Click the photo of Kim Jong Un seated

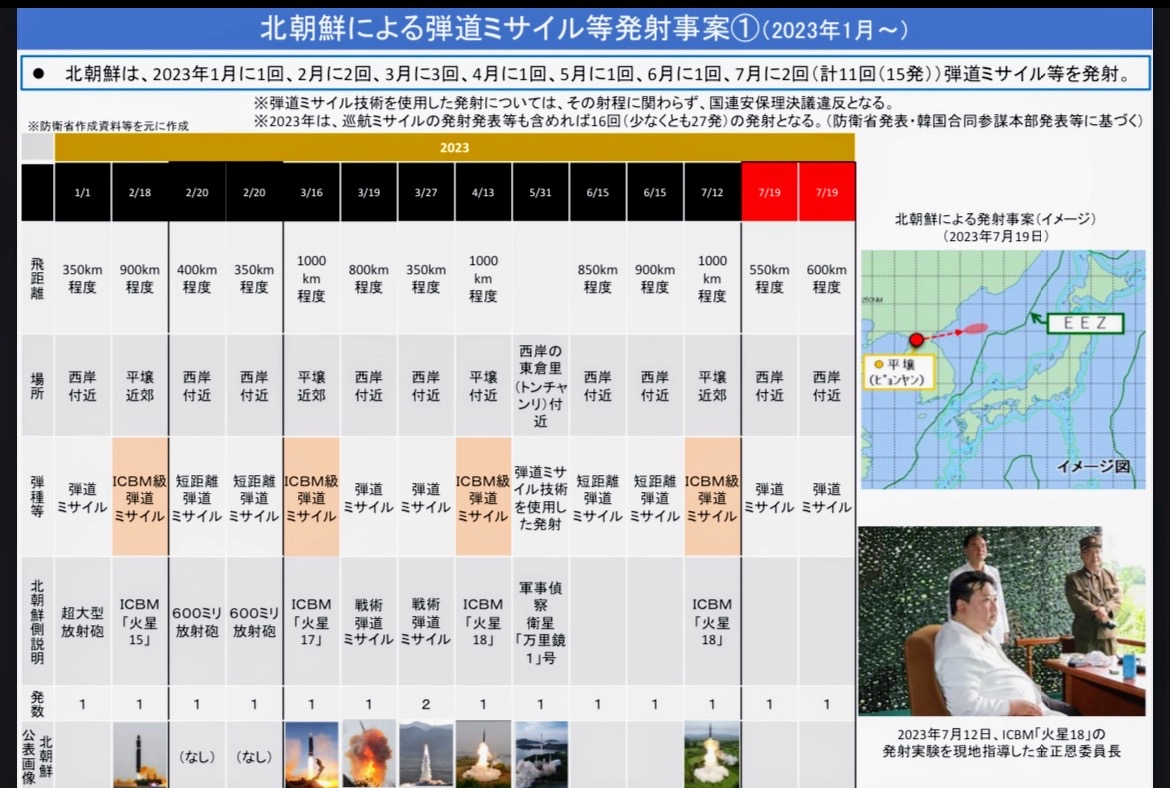[1003, 621]
